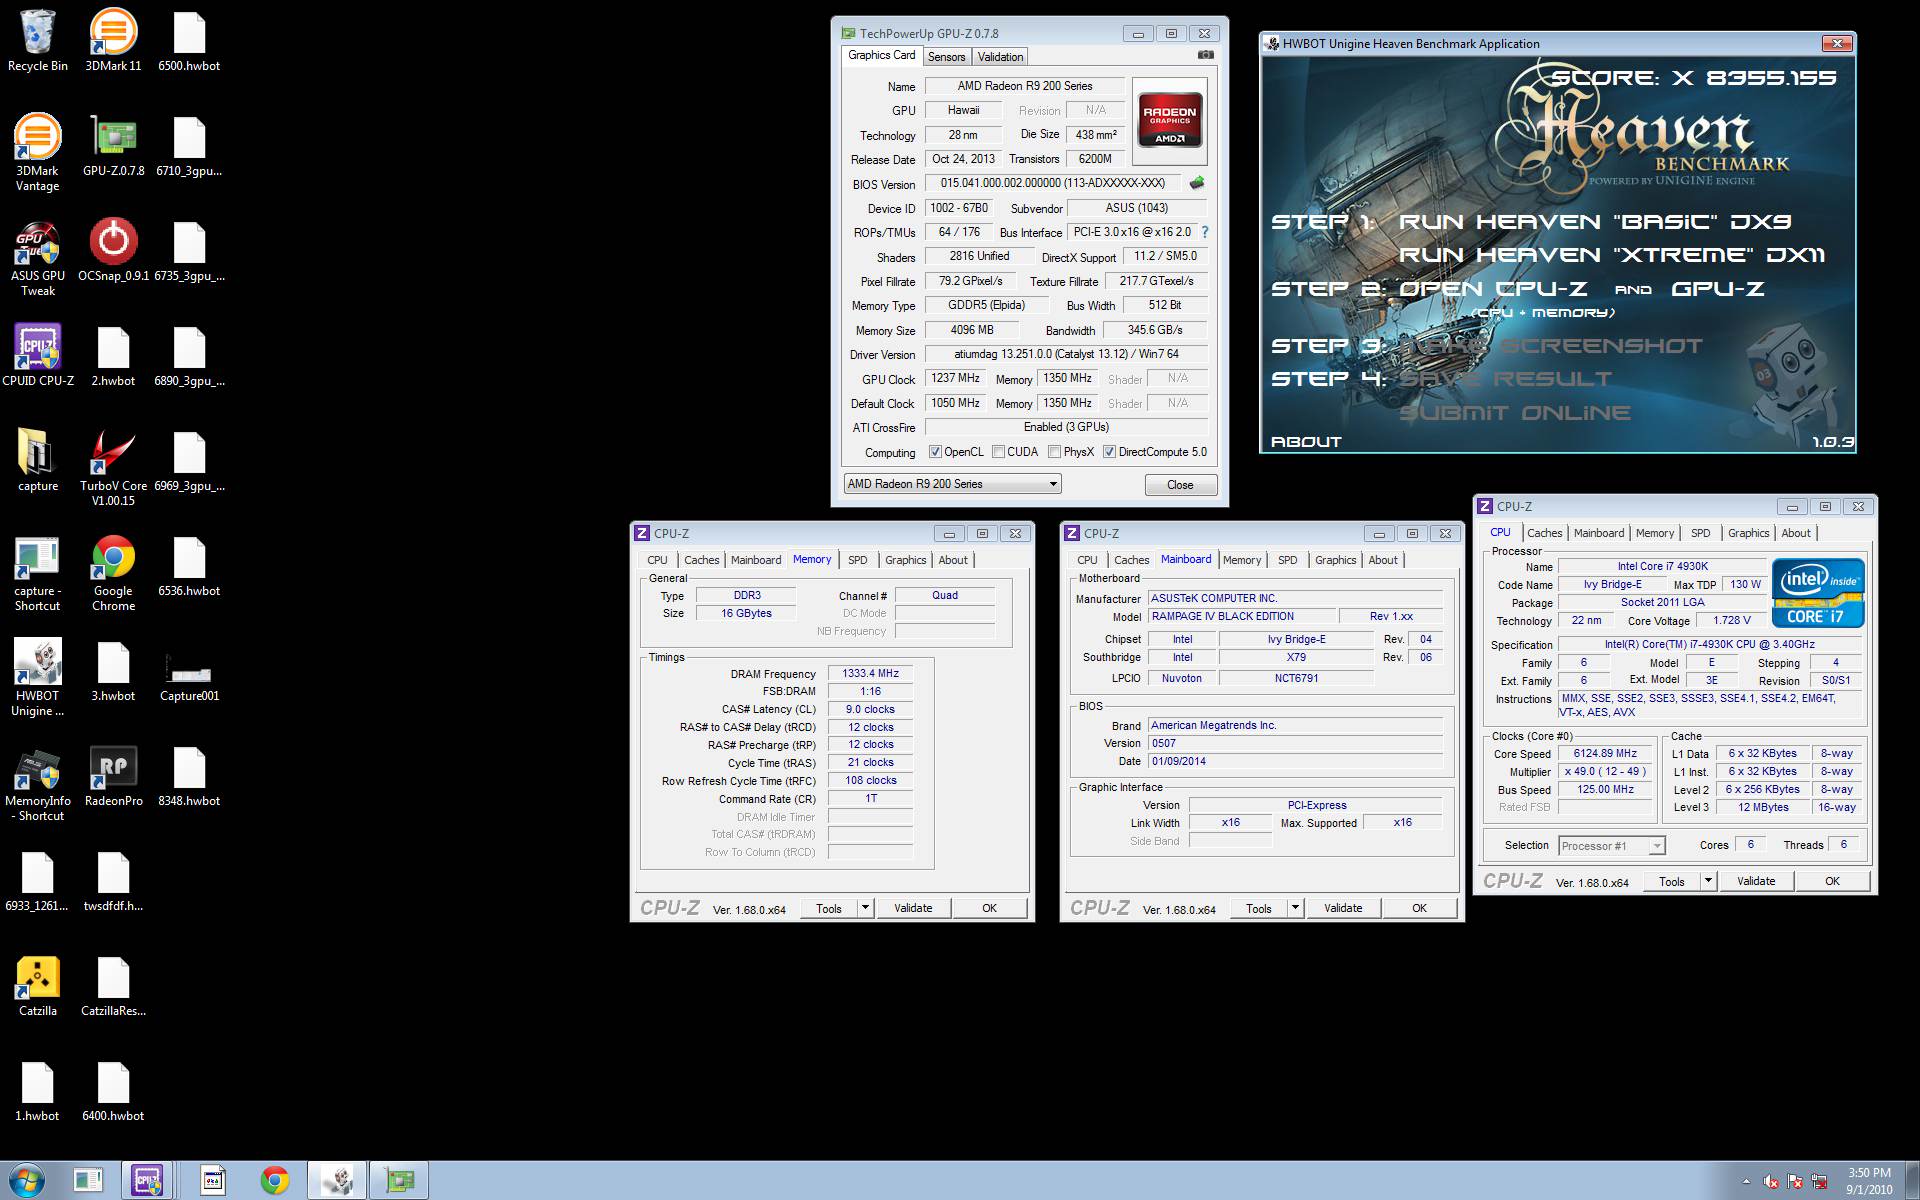Click the AMD Radeon Graphics logo
The image size is (1920, 1200).
tap(1170, 121)
